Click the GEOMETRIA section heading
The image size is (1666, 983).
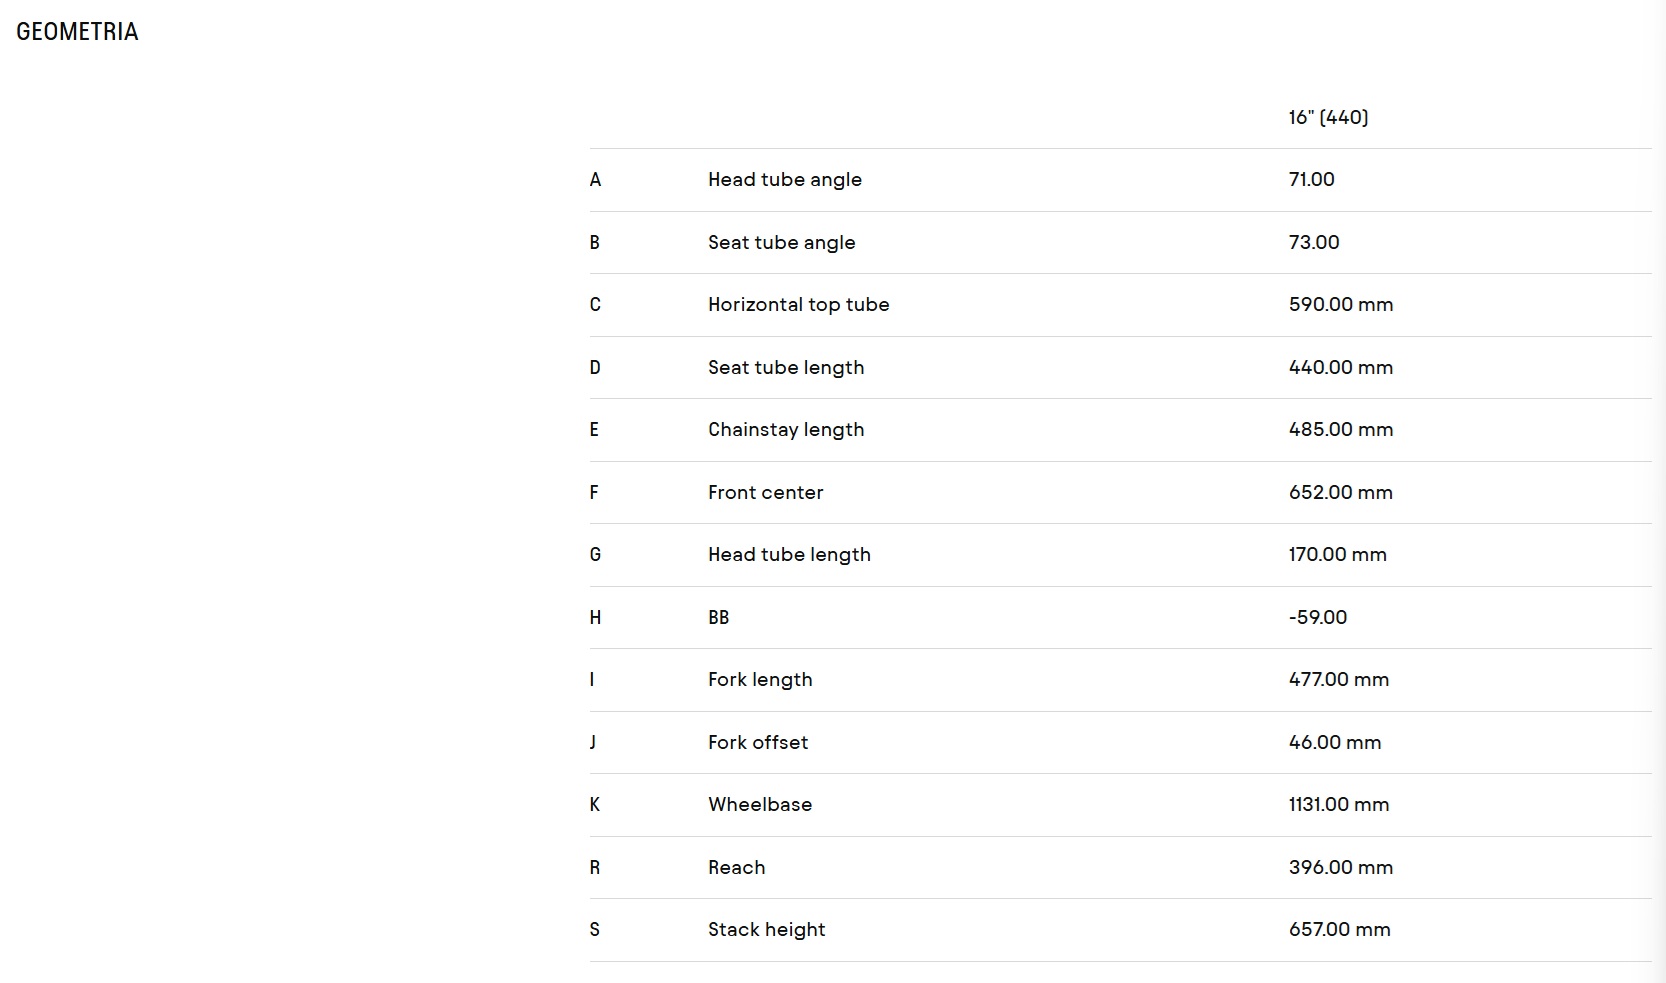(x=77, y=32)
